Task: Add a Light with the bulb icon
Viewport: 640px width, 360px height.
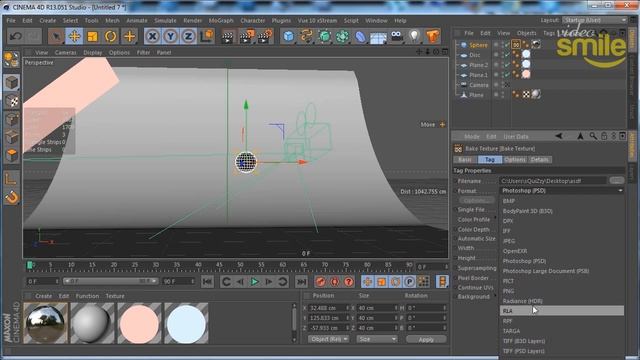Action: click(x=415, y=36)
